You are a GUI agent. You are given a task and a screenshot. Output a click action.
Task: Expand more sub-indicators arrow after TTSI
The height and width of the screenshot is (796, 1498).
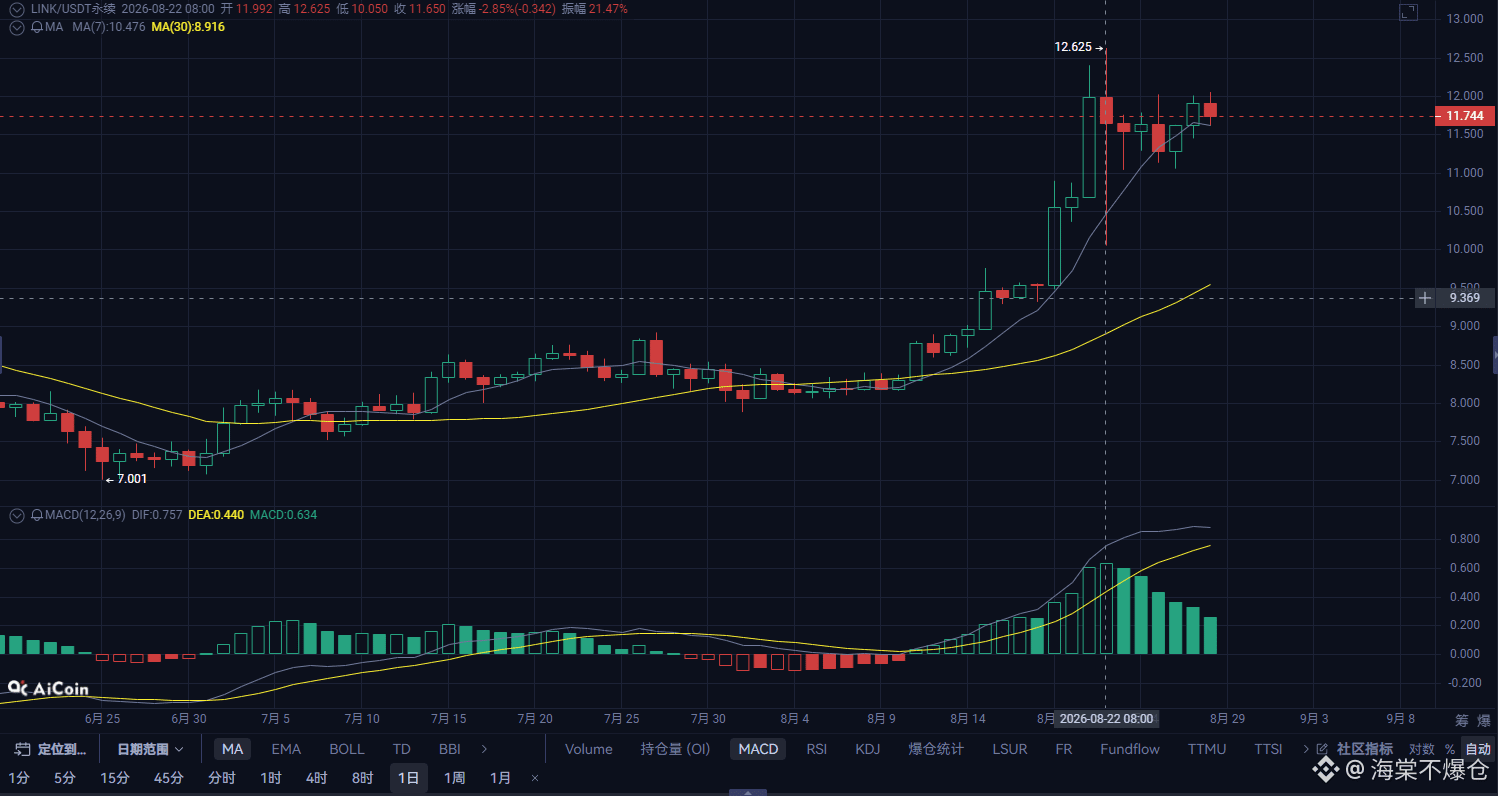[1306, 749]
